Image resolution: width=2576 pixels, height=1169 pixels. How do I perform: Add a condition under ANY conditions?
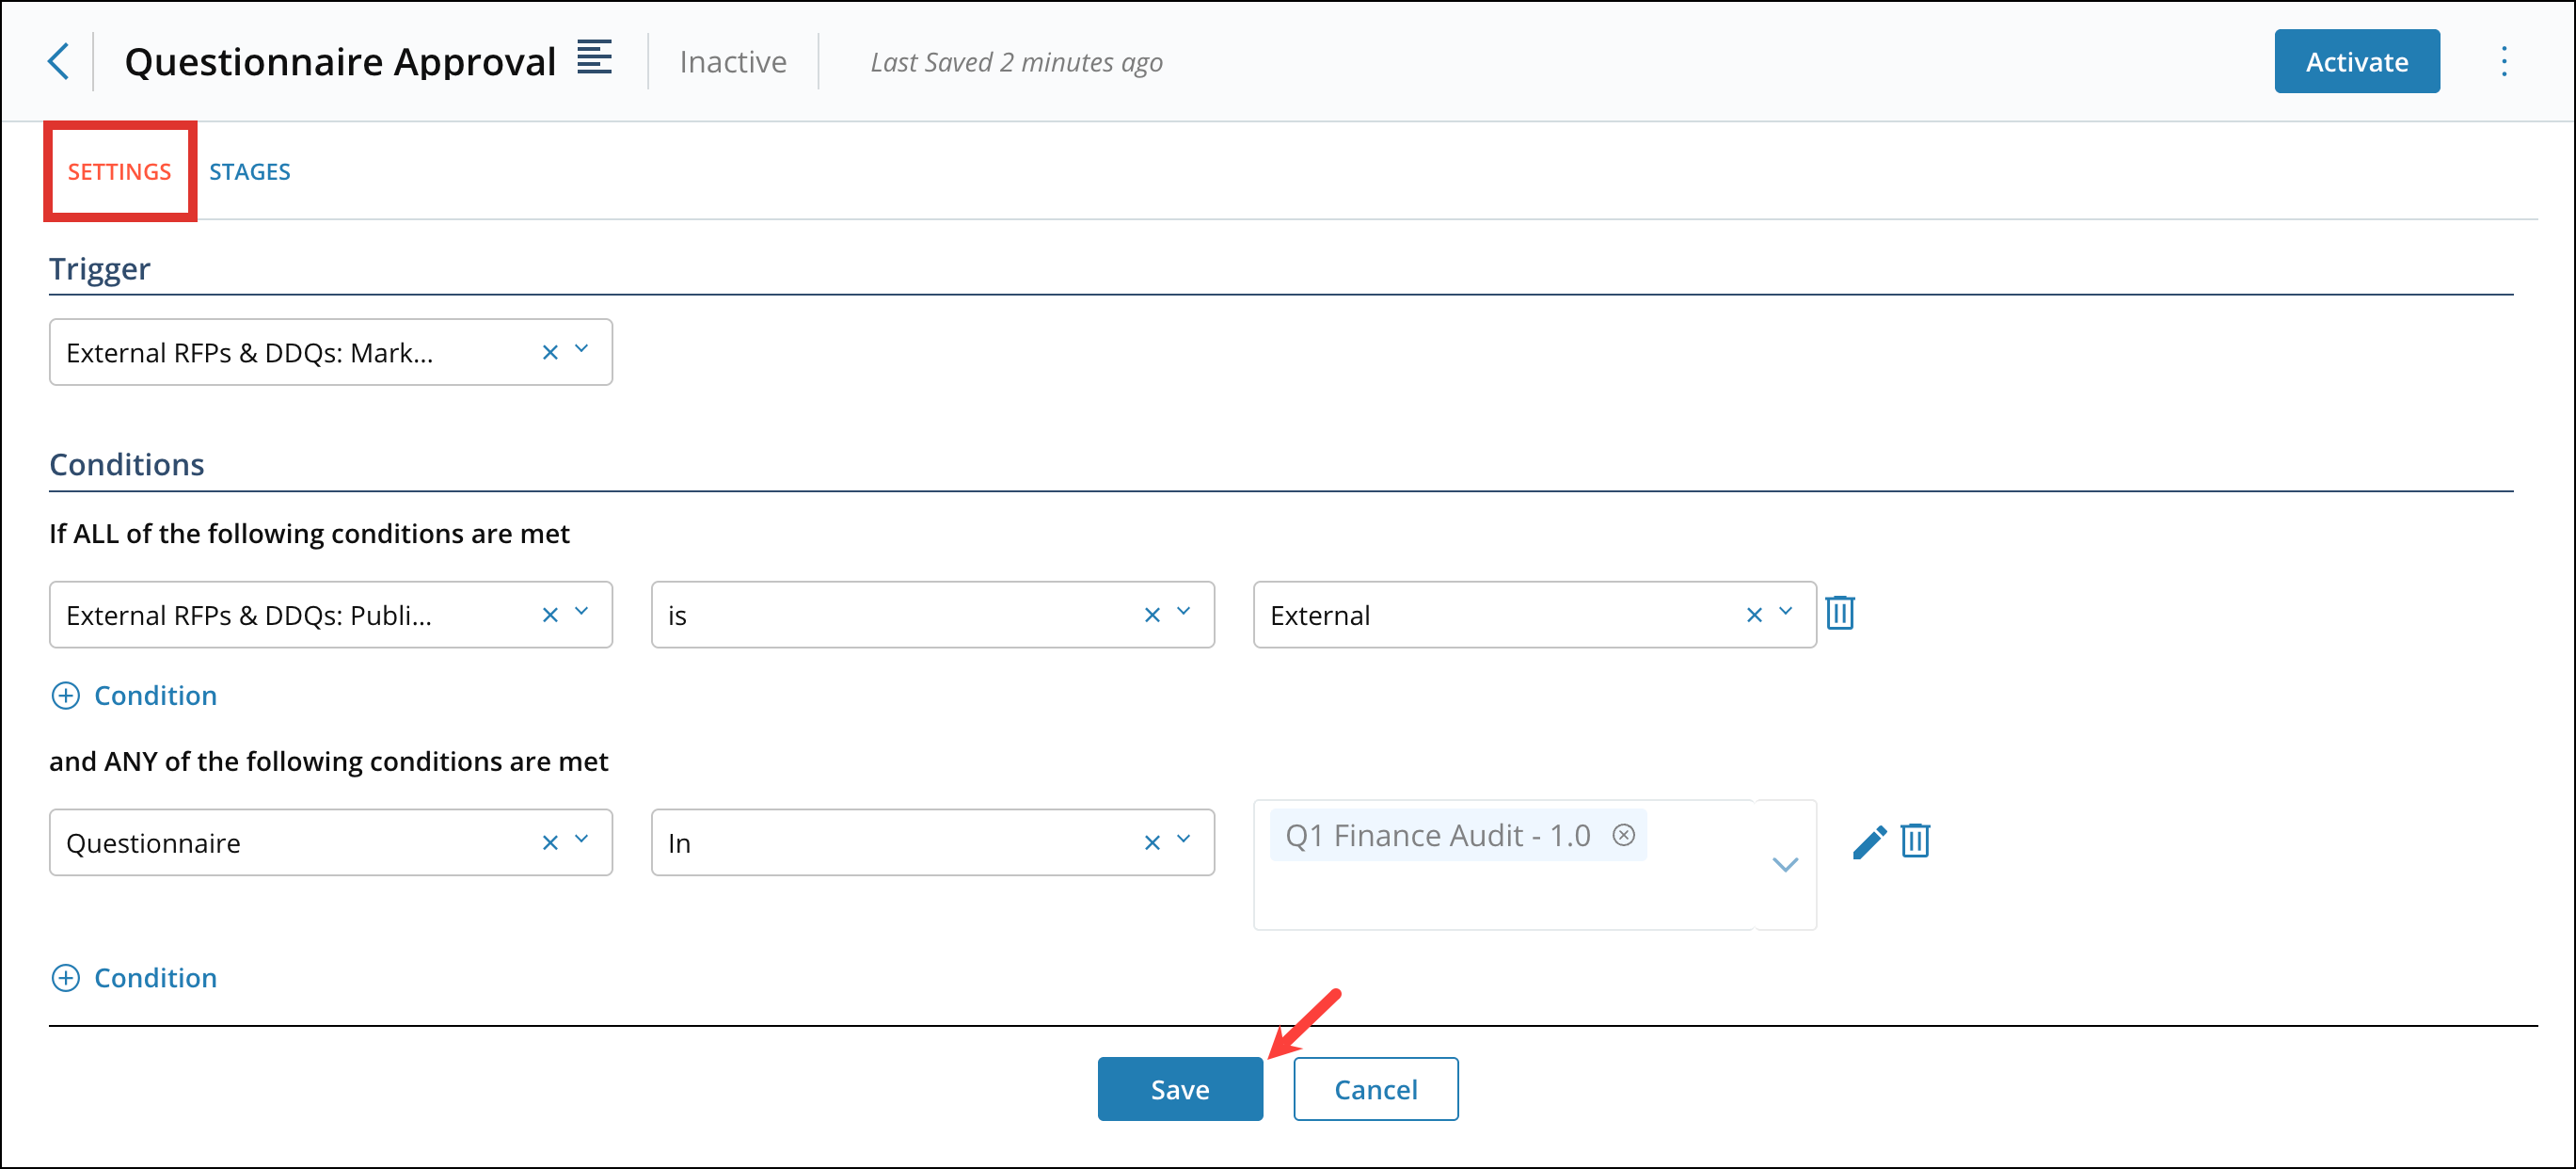pos(134,977)
